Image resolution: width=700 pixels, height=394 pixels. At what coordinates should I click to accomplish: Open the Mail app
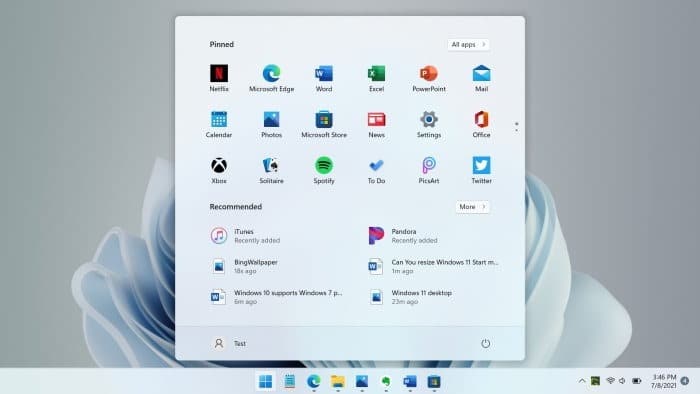coord(481,78)
